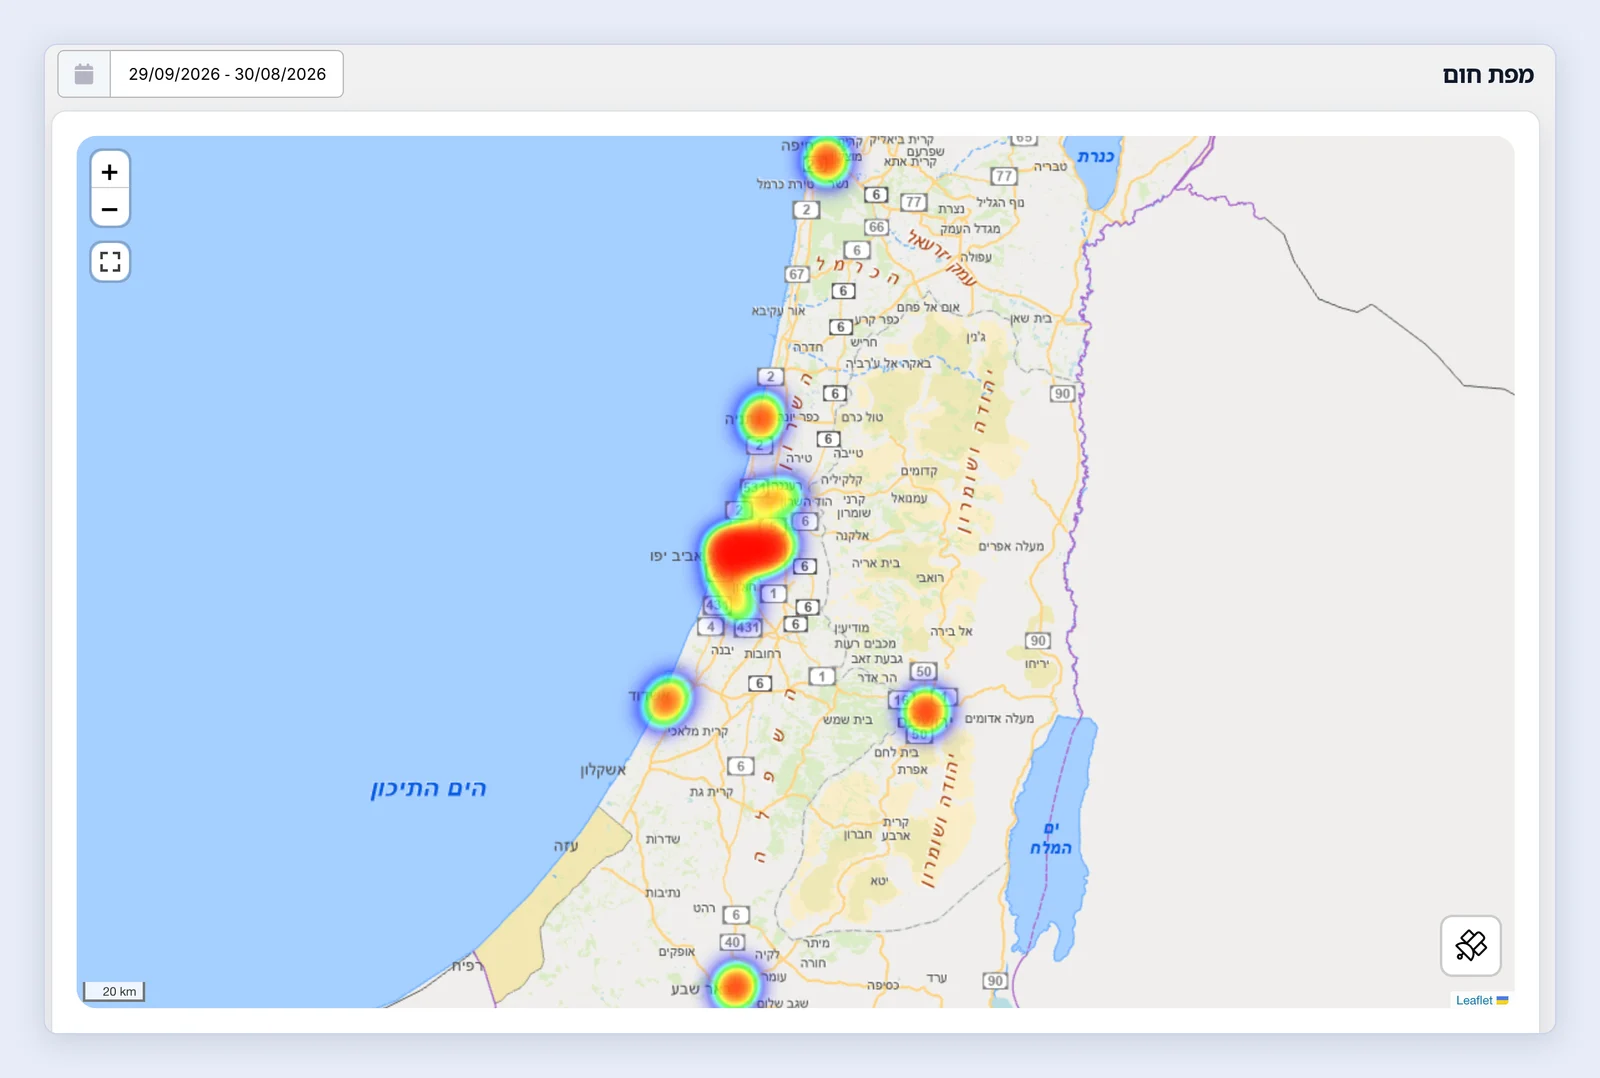Image resolution: width=1600 pixels, height=1078 pixels.
Task: Edit the date range 29/09/2026 - 30/08/2026 field
Action: click(227, 74)
